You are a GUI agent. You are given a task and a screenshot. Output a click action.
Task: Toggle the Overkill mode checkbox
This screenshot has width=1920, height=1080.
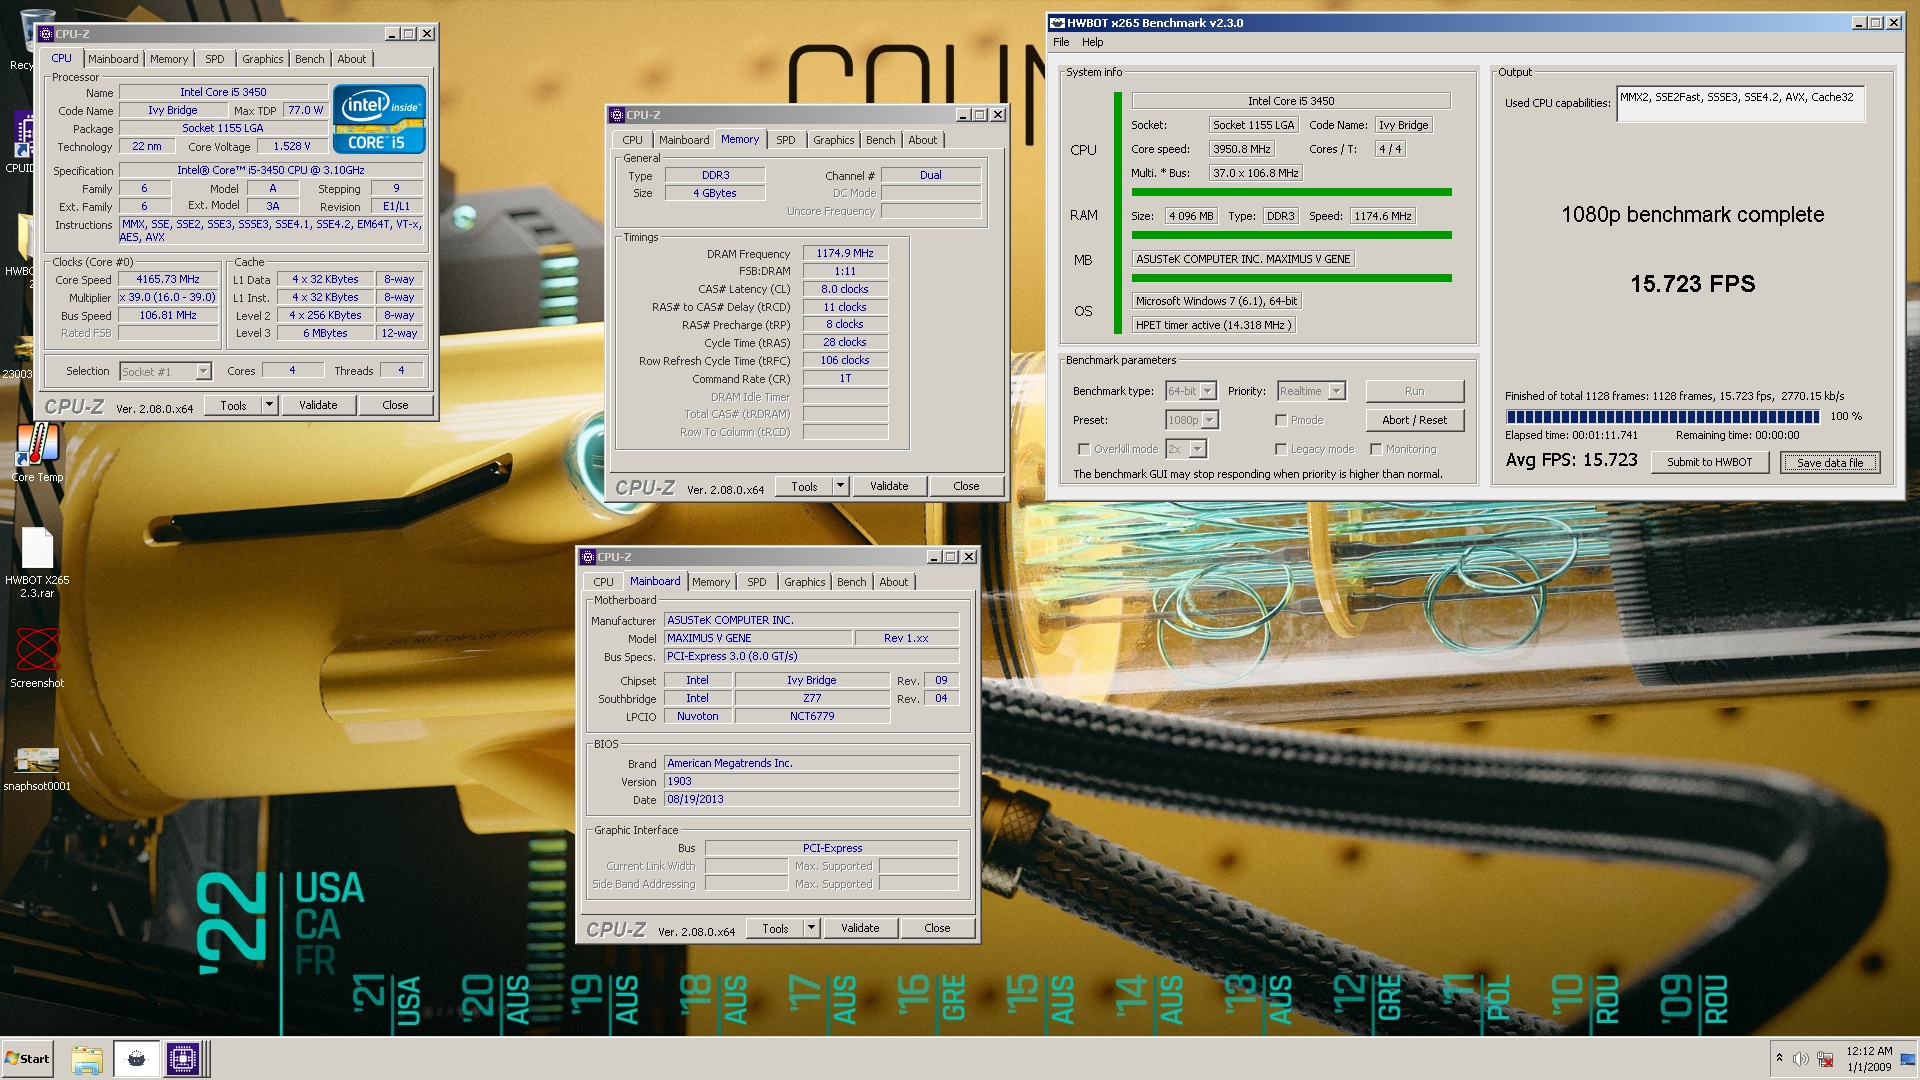[1084, 449]
